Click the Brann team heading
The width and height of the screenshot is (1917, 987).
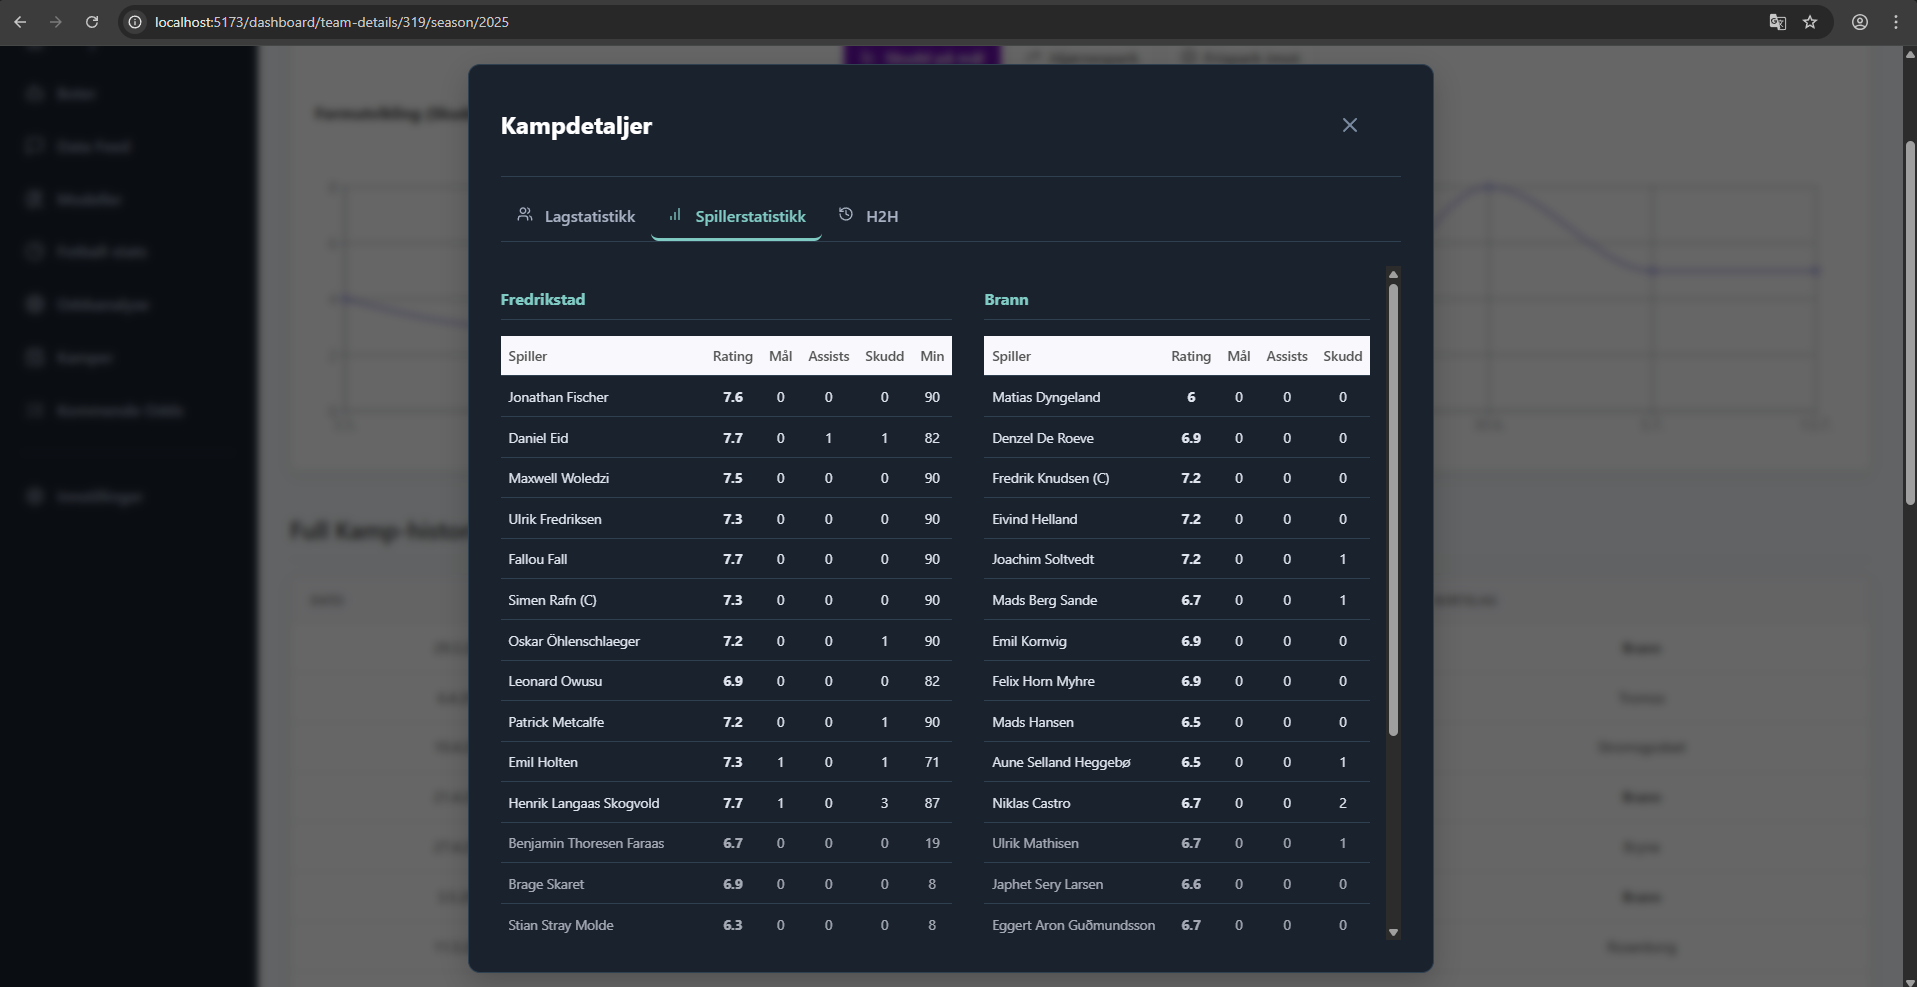coord(1006,300)
